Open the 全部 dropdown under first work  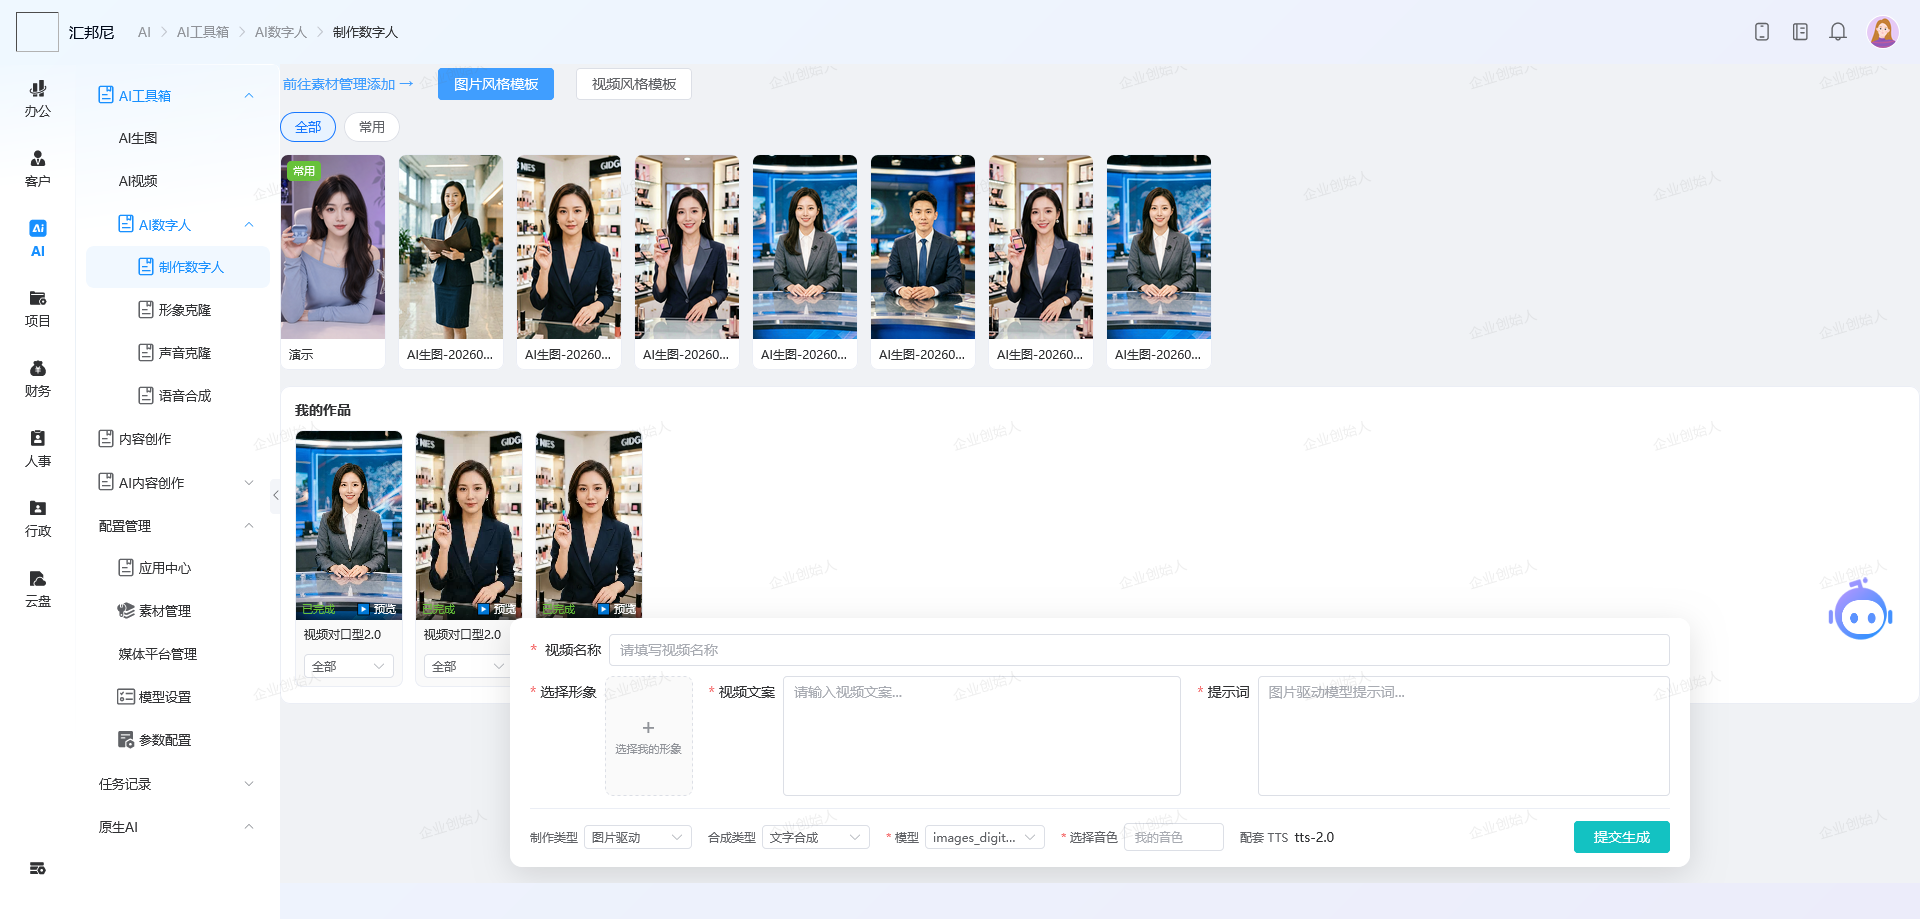coord(348,666)
